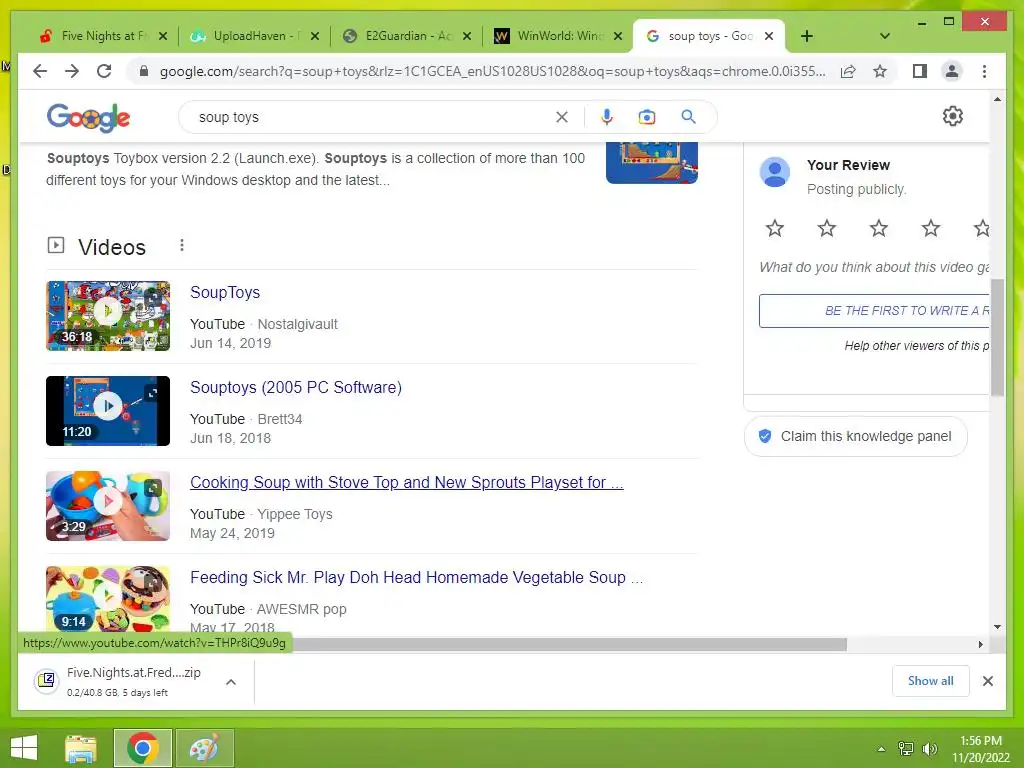Close the soup toys Google tab
1024x768 pixels.
coord(769,36)
